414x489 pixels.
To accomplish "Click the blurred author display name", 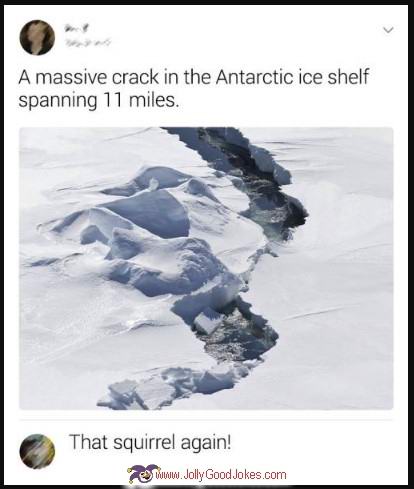I will pyautogui.click(x=76, y=29).
